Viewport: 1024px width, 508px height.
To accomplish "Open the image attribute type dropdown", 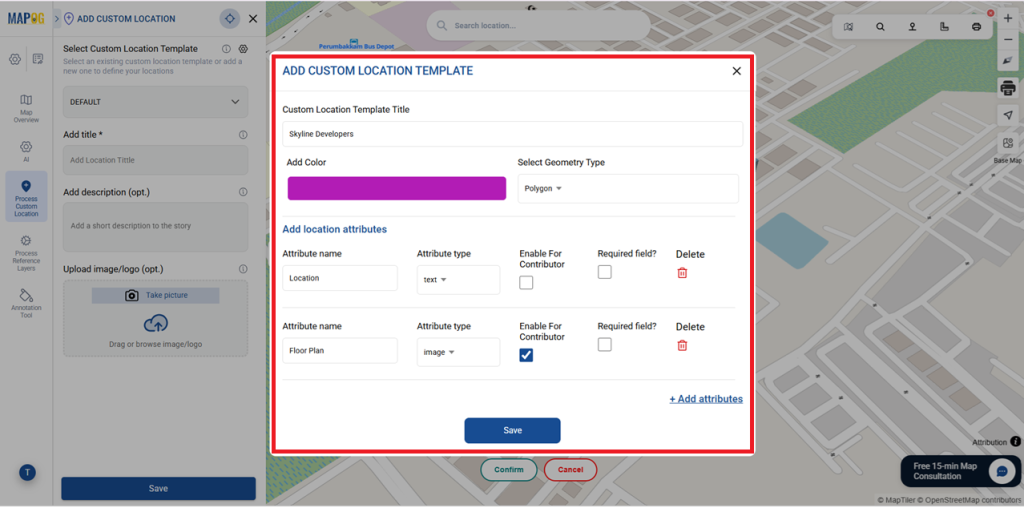I will (x=458, y=352).
